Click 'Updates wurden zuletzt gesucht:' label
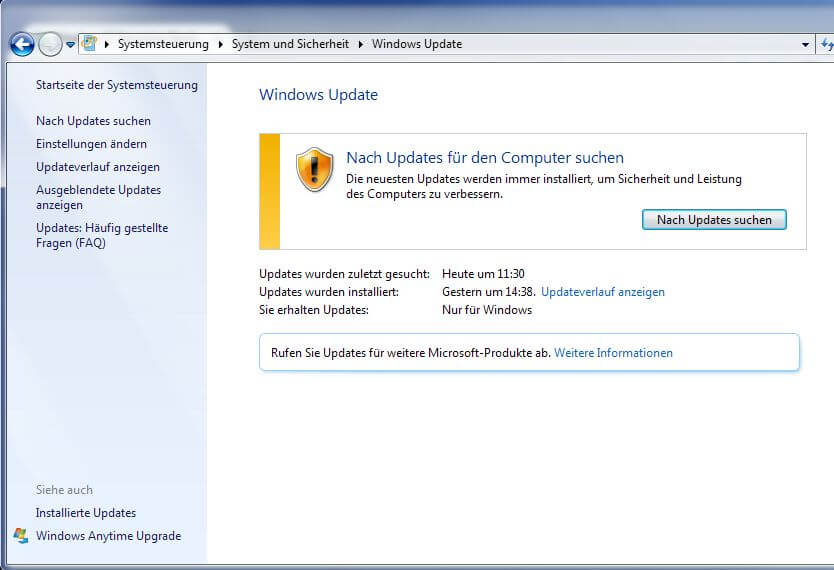 [x=344, y=274]
